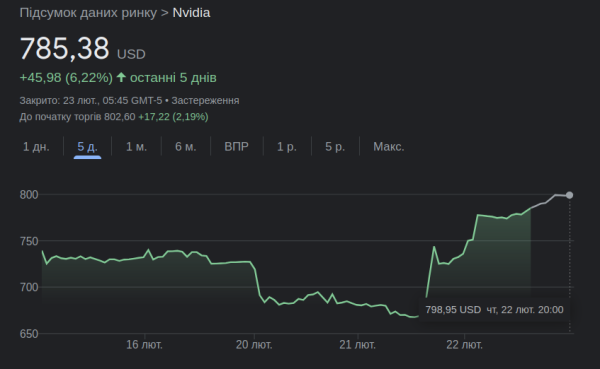Switch chart to 6 м. range

click(186, 147)
